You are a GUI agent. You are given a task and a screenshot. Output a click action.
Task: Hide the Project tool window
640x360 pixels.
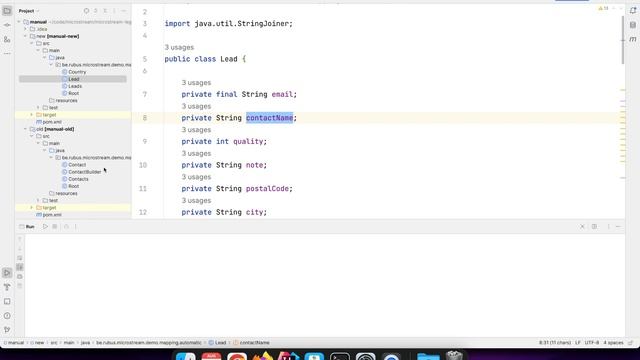pyautogui.click(x=124, y=11)
